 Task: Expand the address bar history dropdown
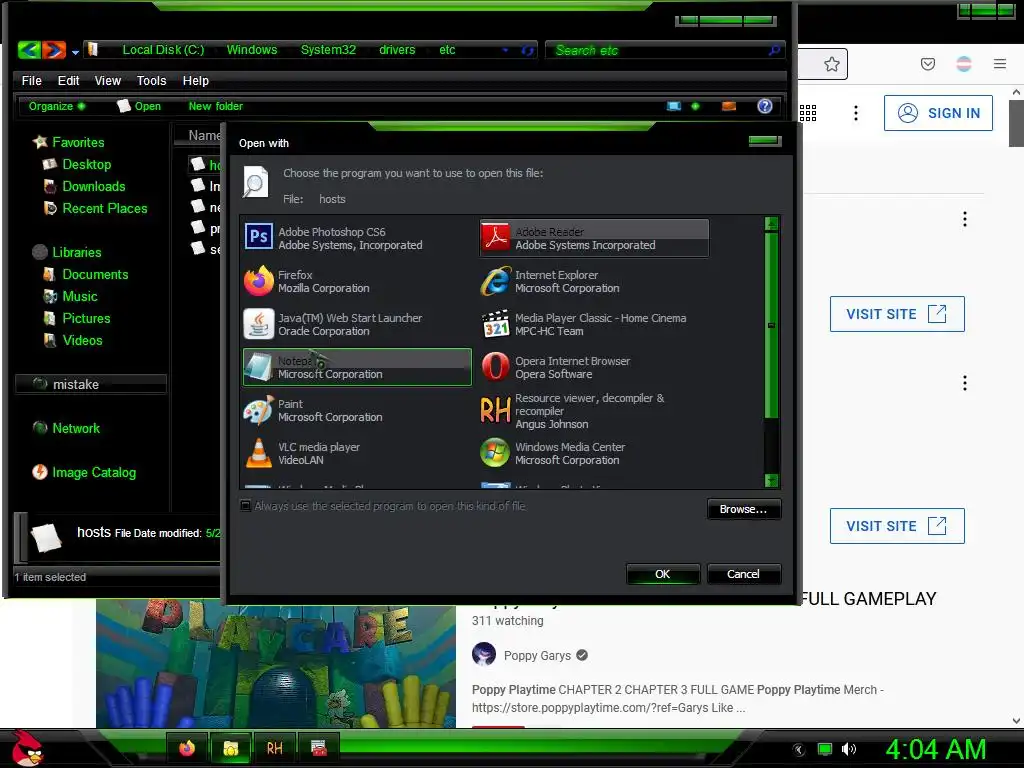click(x=505, y=50)
